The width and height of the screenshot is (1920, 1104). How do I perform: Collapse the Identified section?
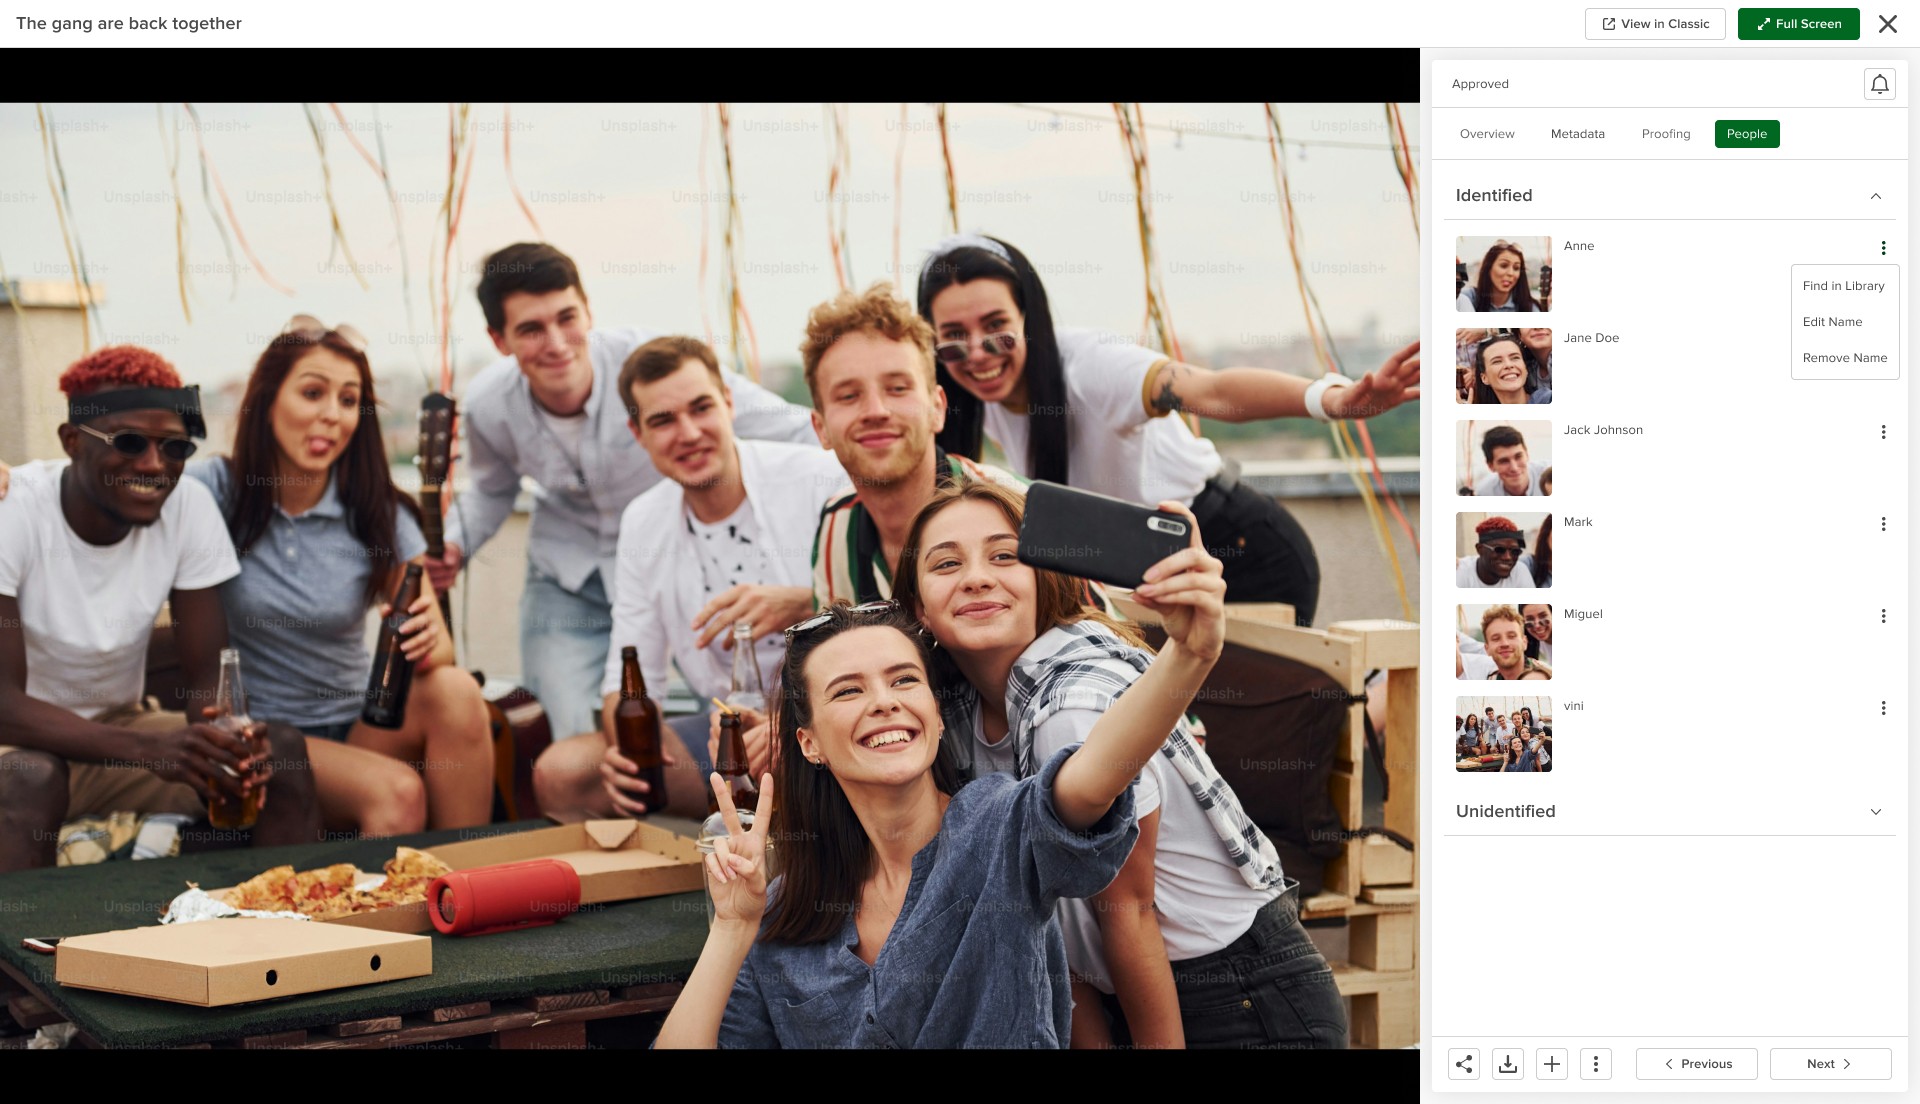pos(1875,196)
